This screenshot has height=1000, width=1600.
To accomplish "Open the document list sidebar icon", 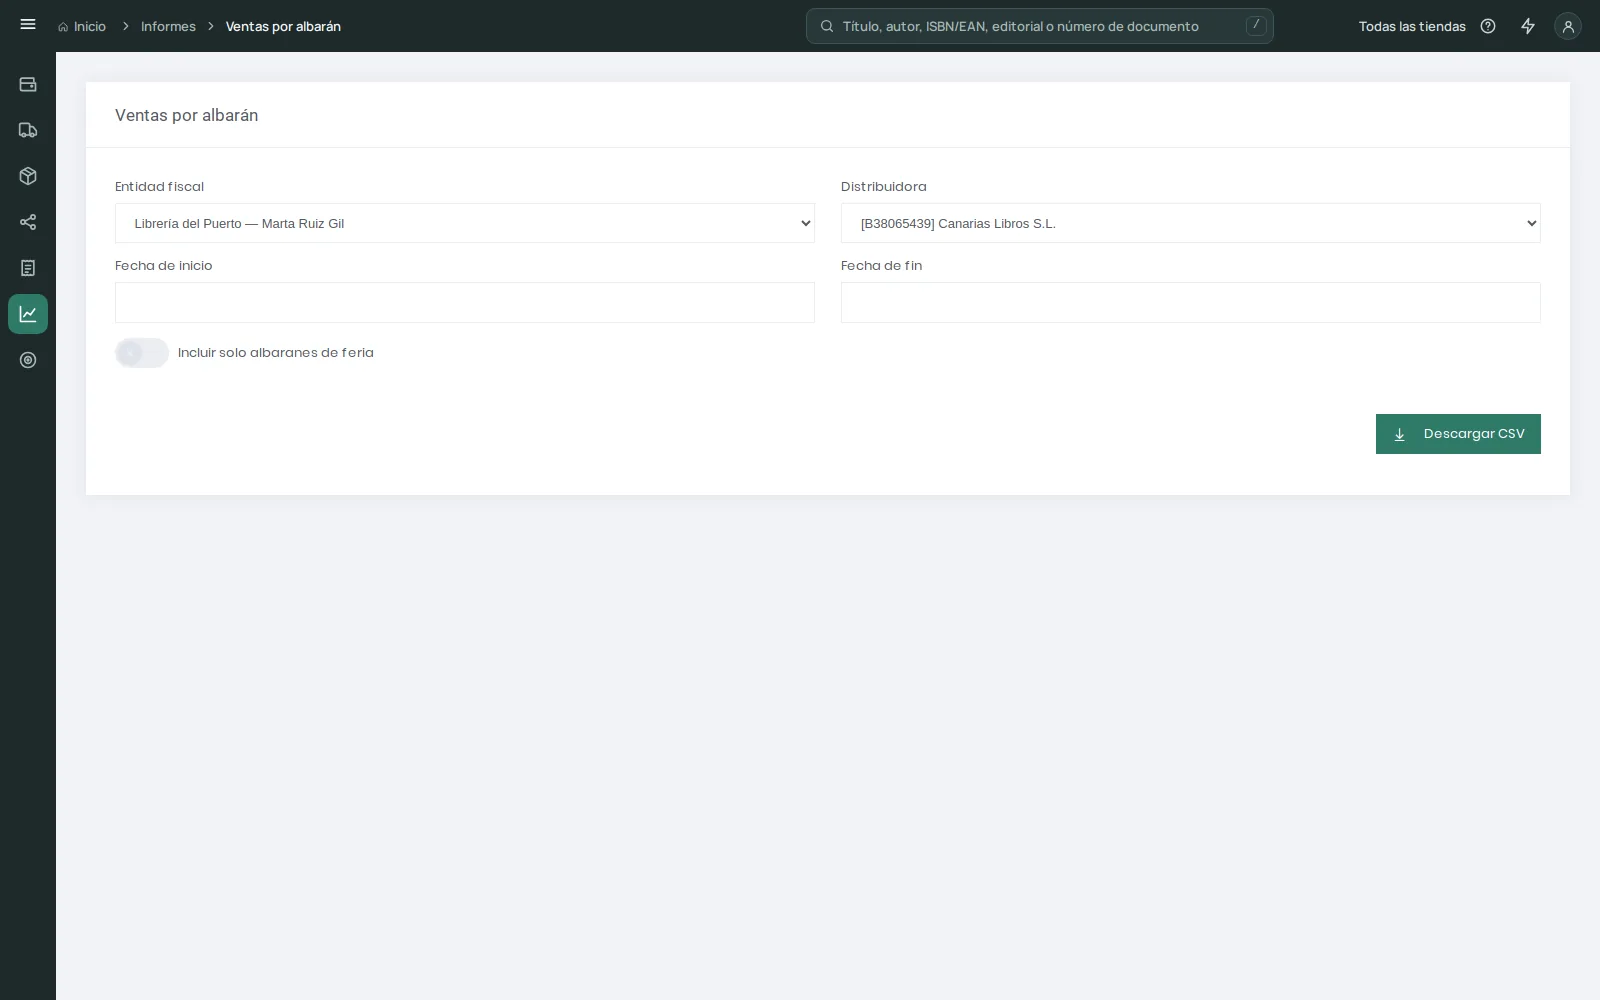I will [x=28, y=268].
